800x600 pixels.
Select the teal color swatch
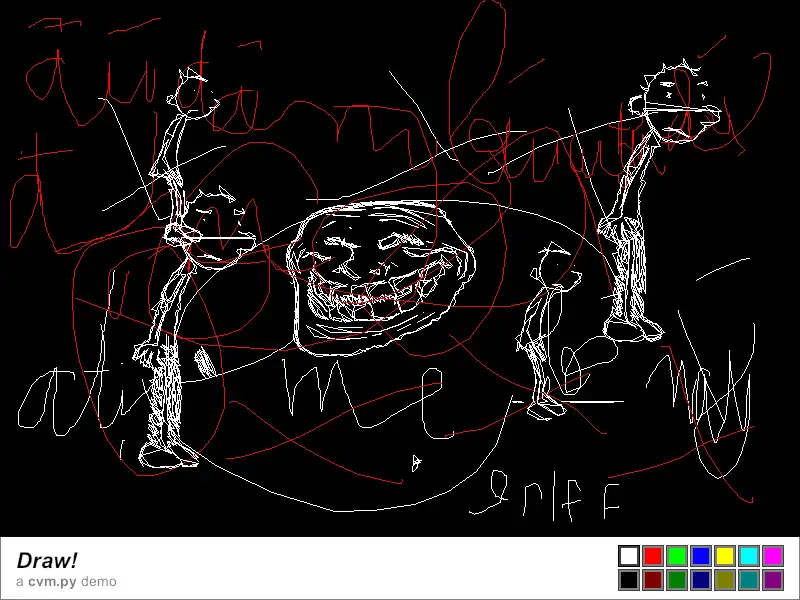click(x=749, y=580)
